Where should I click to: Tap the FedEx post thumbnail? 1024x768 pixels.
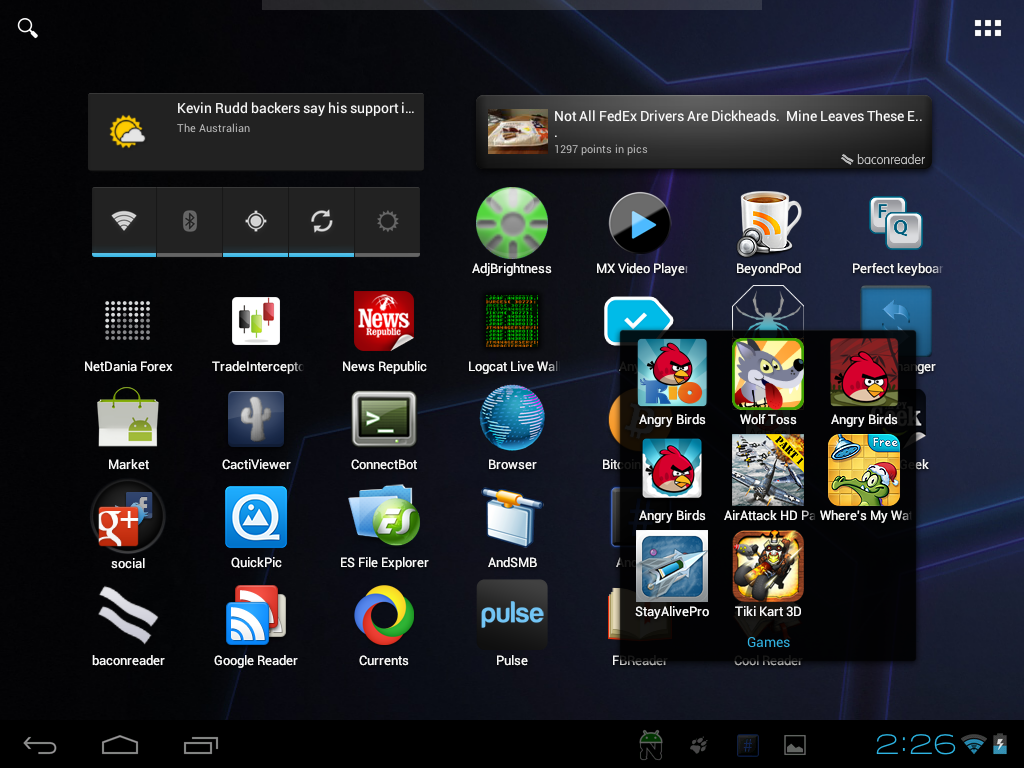click(517, 132)
